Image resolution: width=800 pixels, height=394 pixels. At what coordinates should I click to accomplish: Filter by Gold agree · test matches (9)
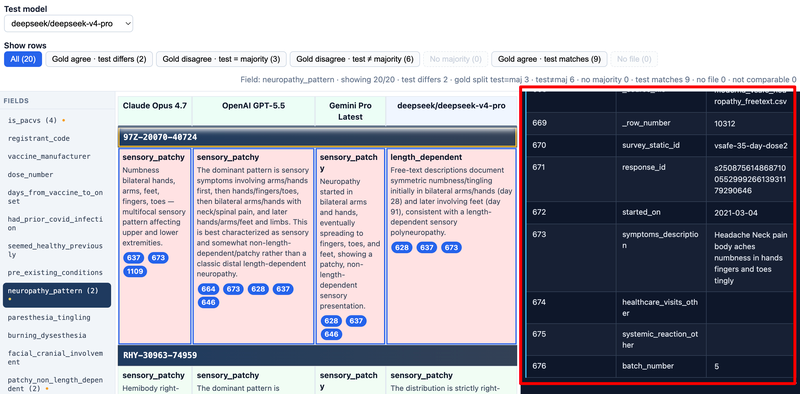(549, 59)
